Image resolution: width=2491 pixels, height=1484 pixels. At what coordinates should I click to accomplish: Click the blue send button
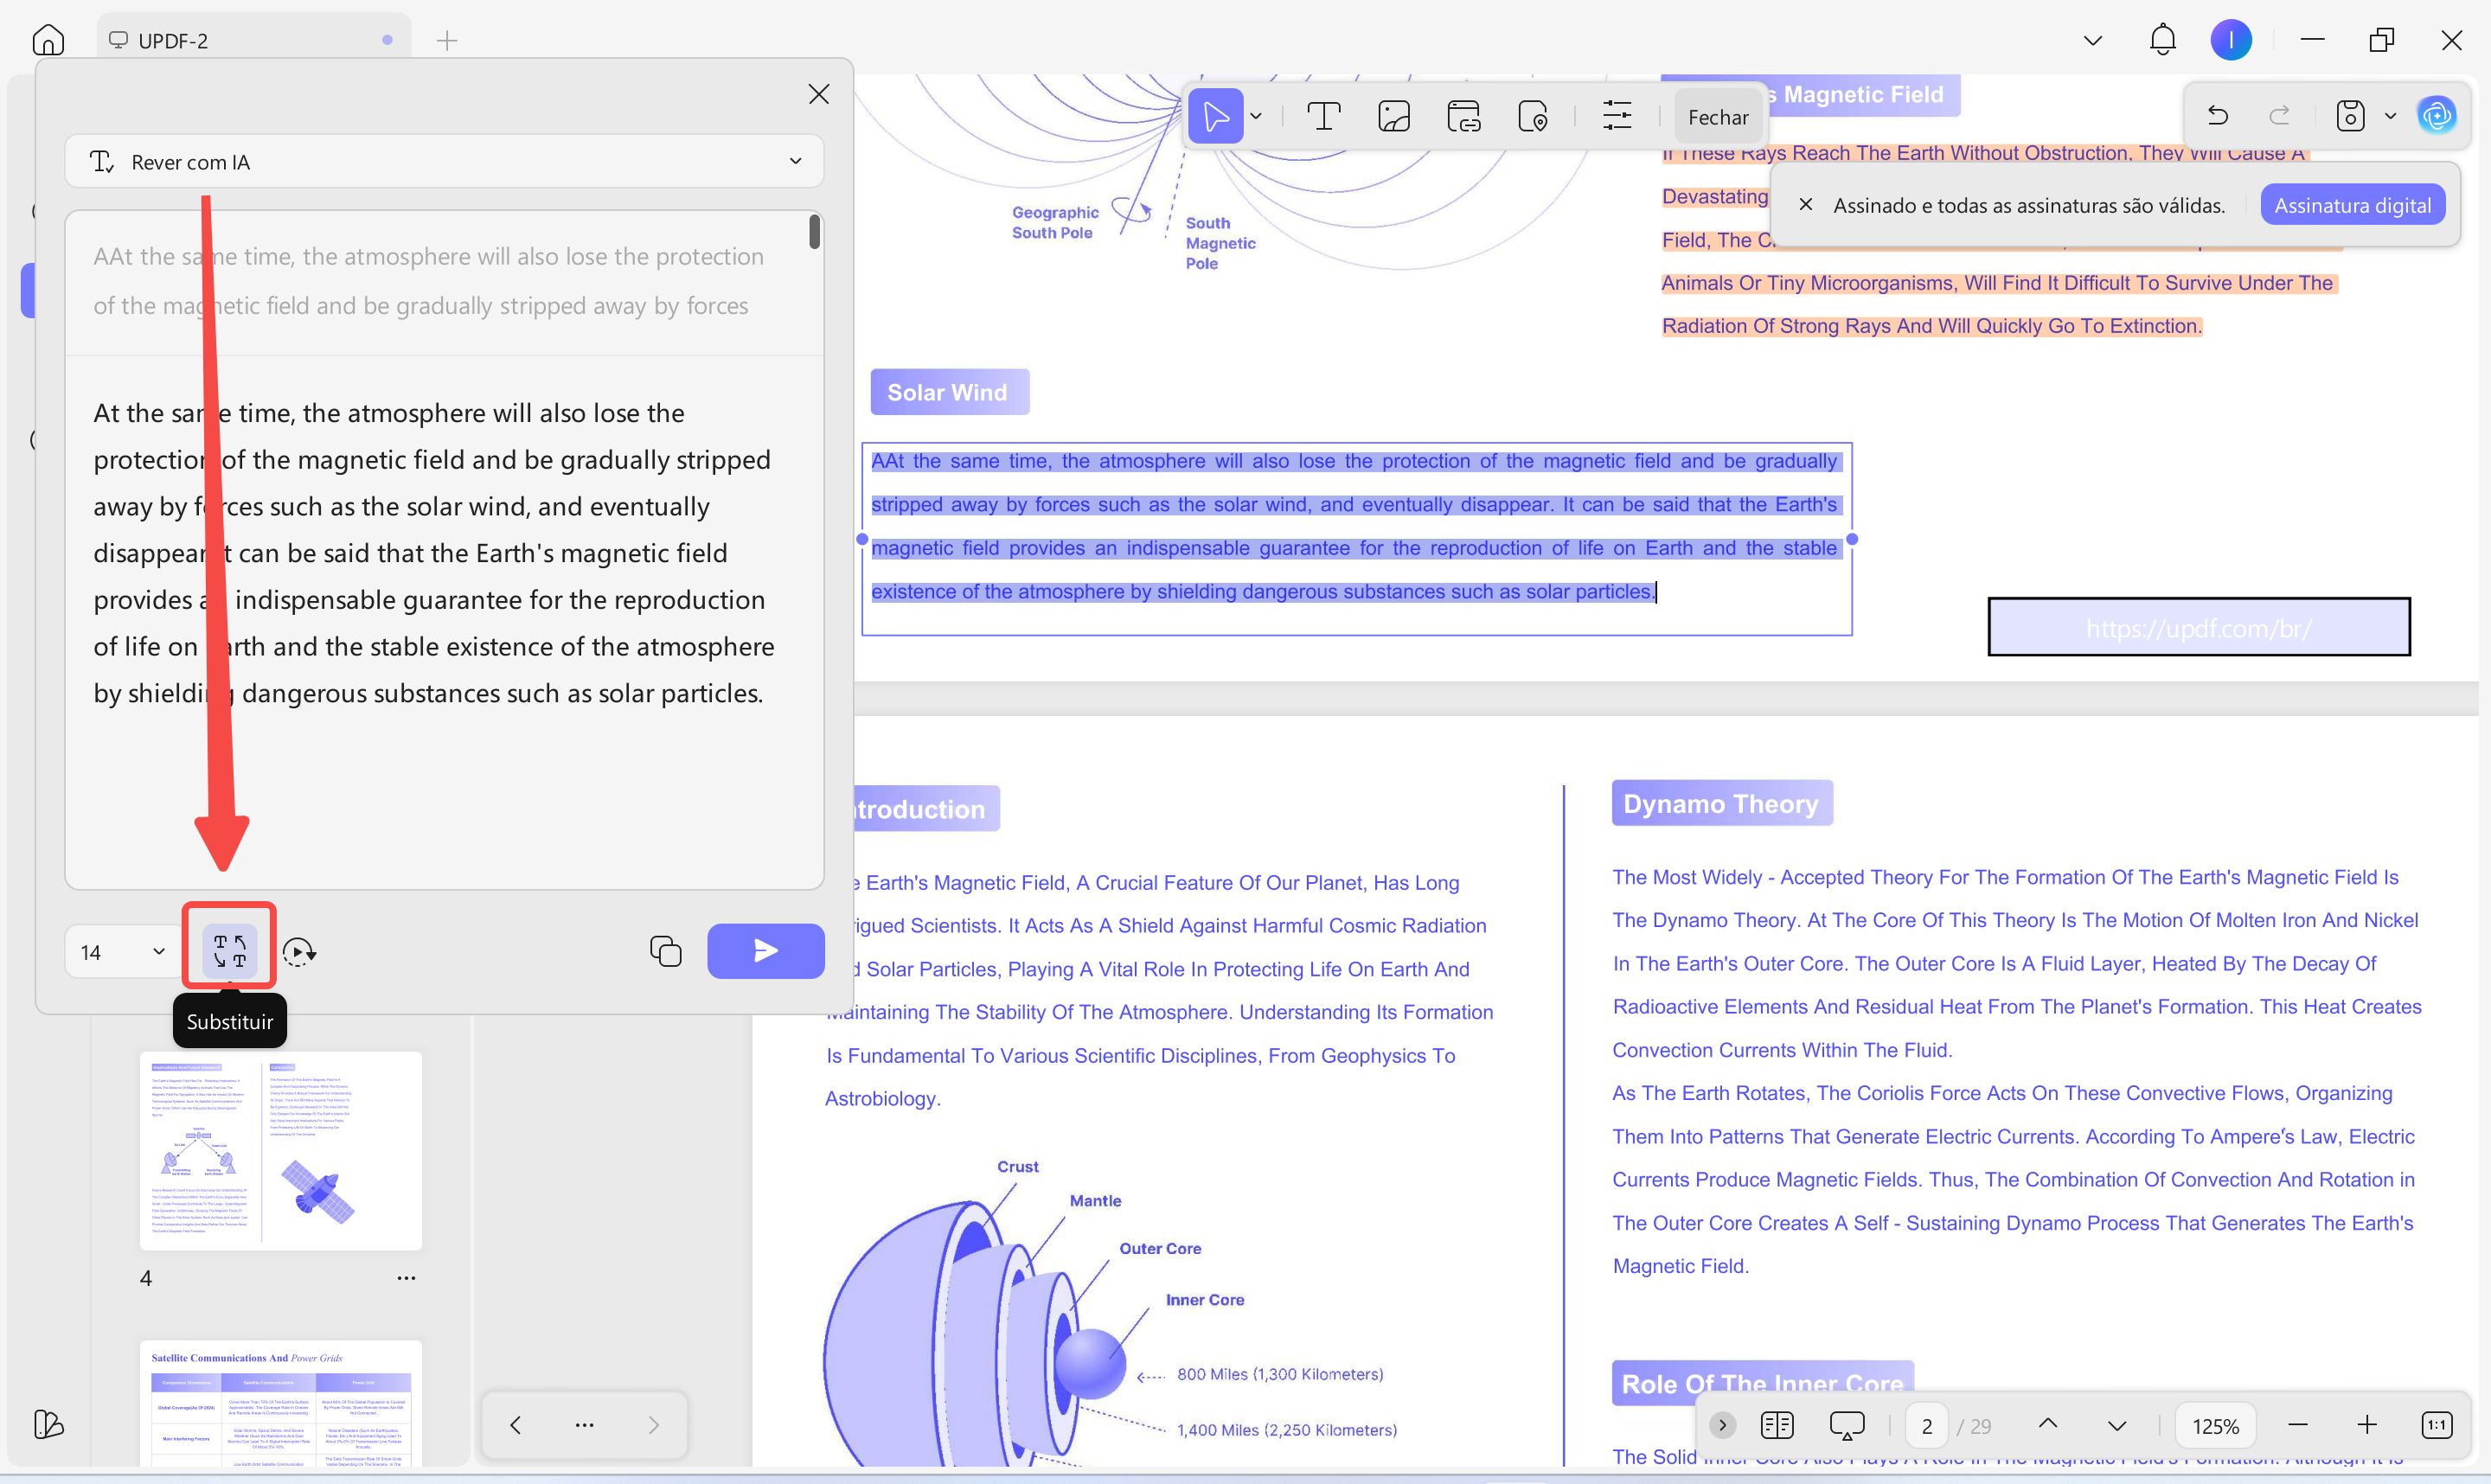pos(765,950)
